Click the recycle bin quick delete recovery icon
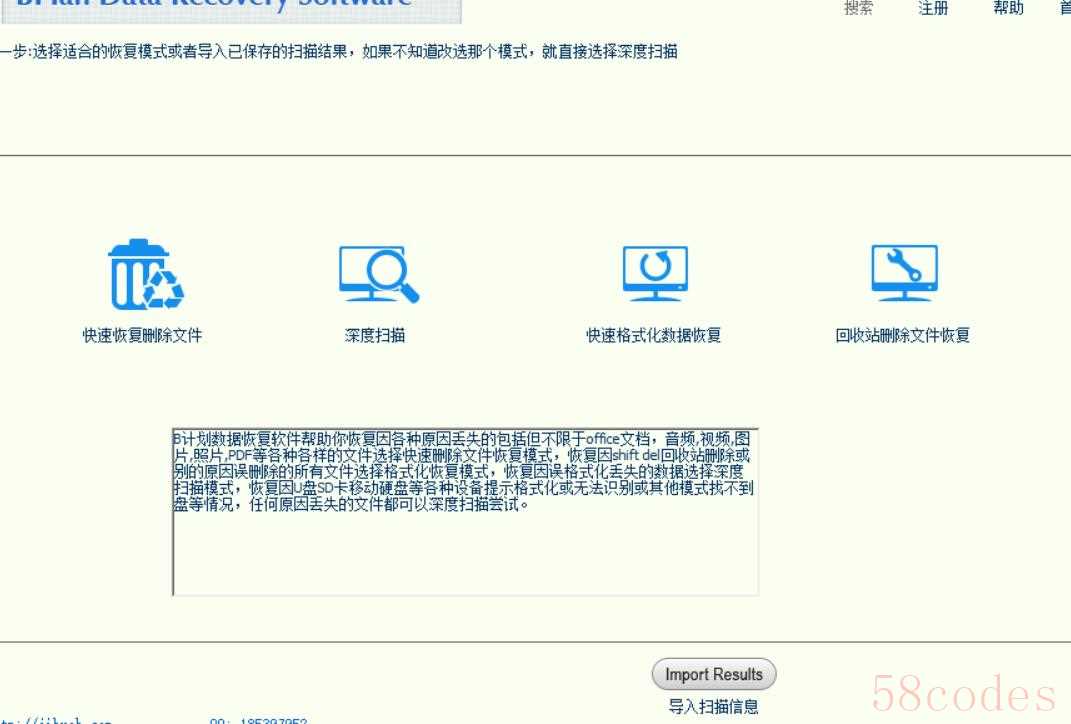 145,274
